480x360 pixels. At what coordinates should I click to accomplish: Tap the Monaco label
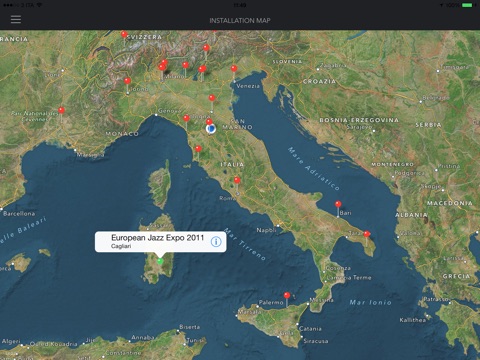[122, 134]
